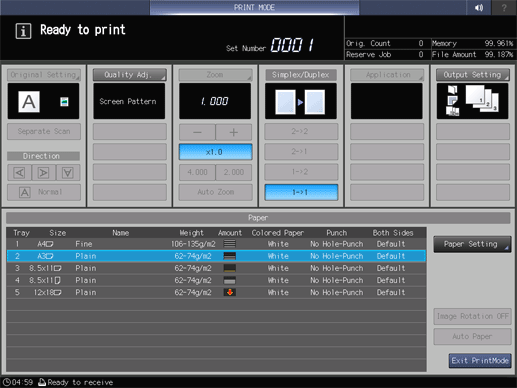Click the Colored Paper column header
This screenshot has width=517, height=388.
(x=278, y=233)
